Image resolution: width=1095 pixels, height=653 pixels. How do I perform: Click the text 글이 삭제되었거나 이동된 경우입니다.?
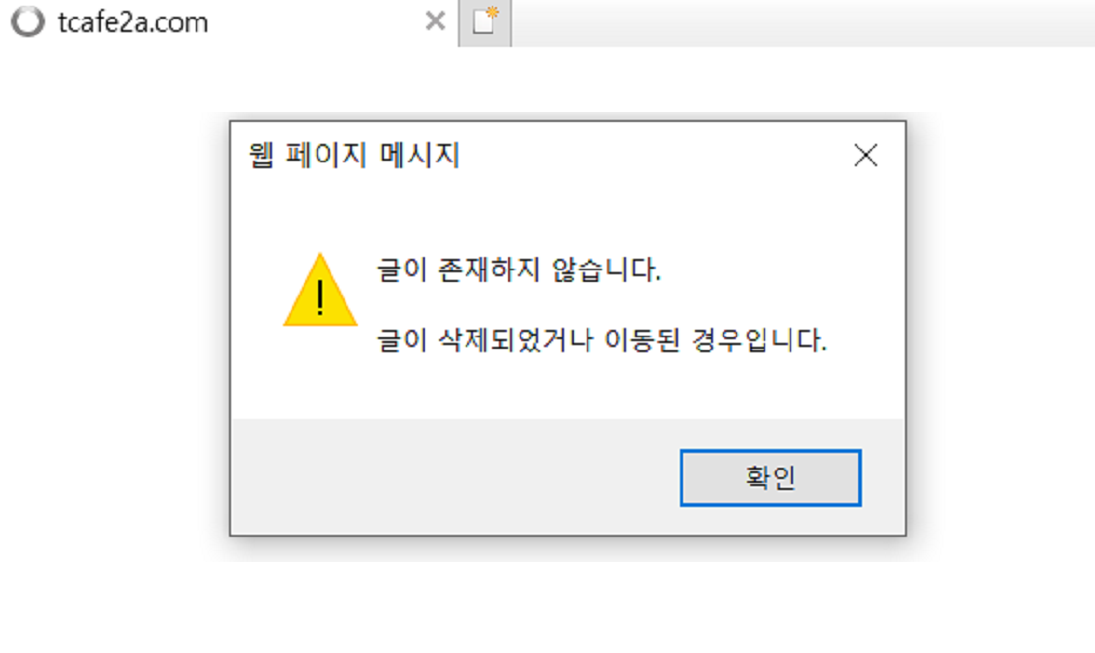click(601, 340)
